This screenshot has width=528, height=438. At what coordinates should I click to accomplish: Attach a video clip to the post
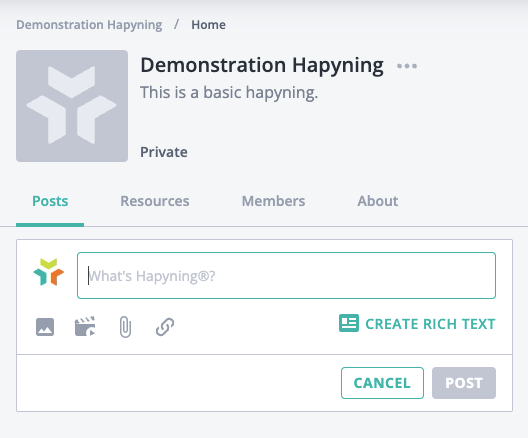(85, 326)
